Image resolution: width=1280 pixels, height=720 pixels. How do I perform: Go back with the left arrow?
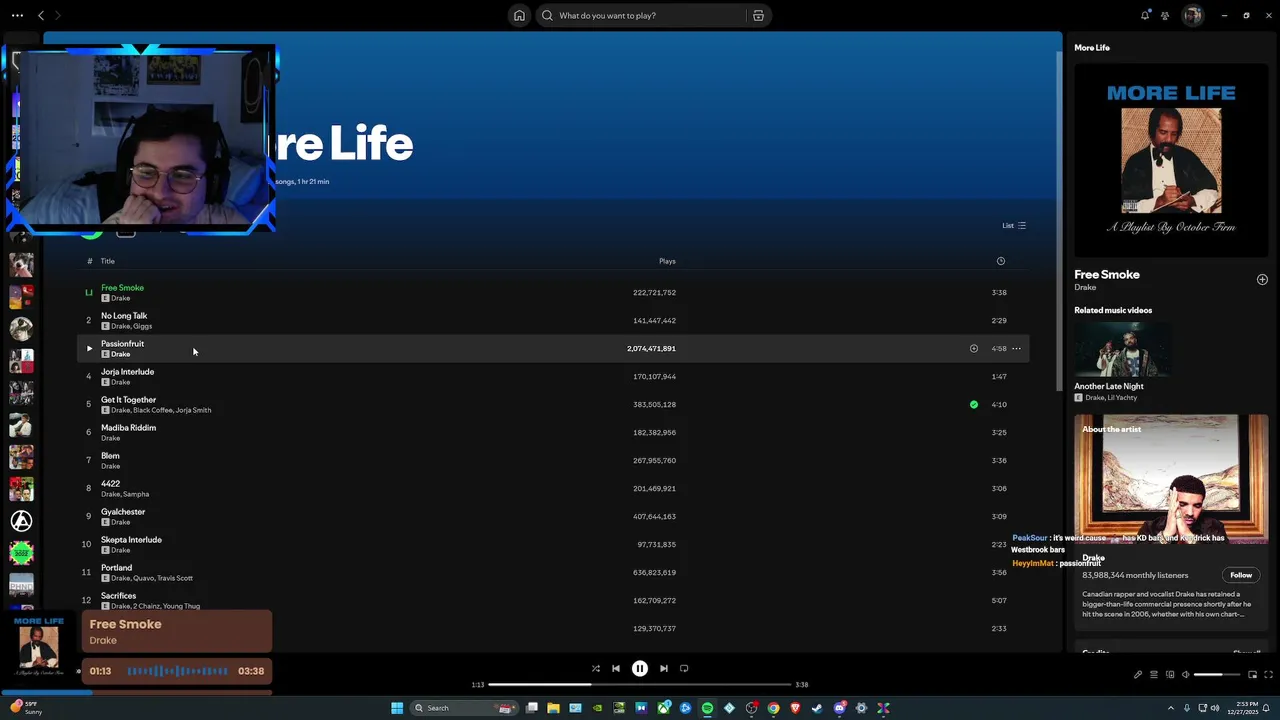click(41, 15)
